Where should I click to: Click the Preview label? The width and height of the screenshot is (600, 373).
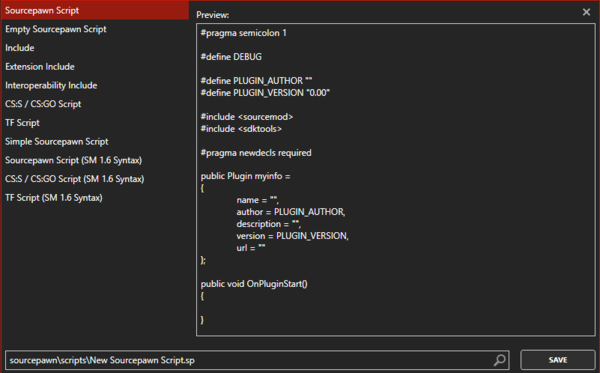point(212,15)
